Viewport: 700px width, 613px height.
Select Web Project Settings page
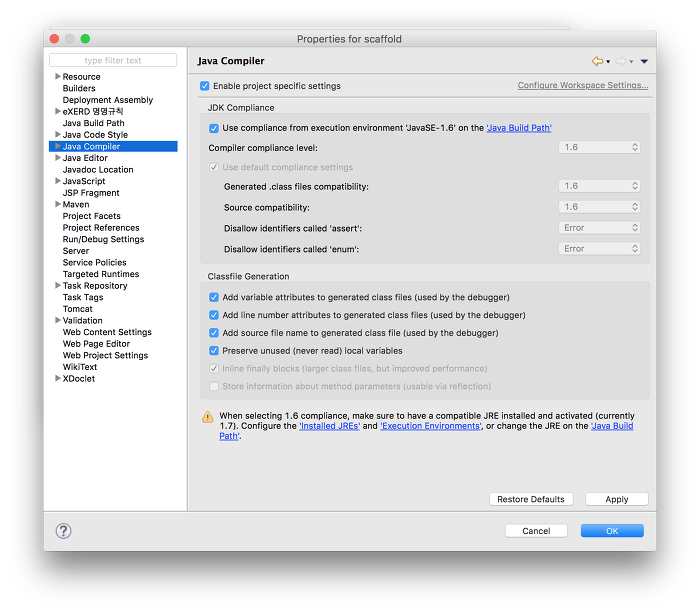click(105, 355)
